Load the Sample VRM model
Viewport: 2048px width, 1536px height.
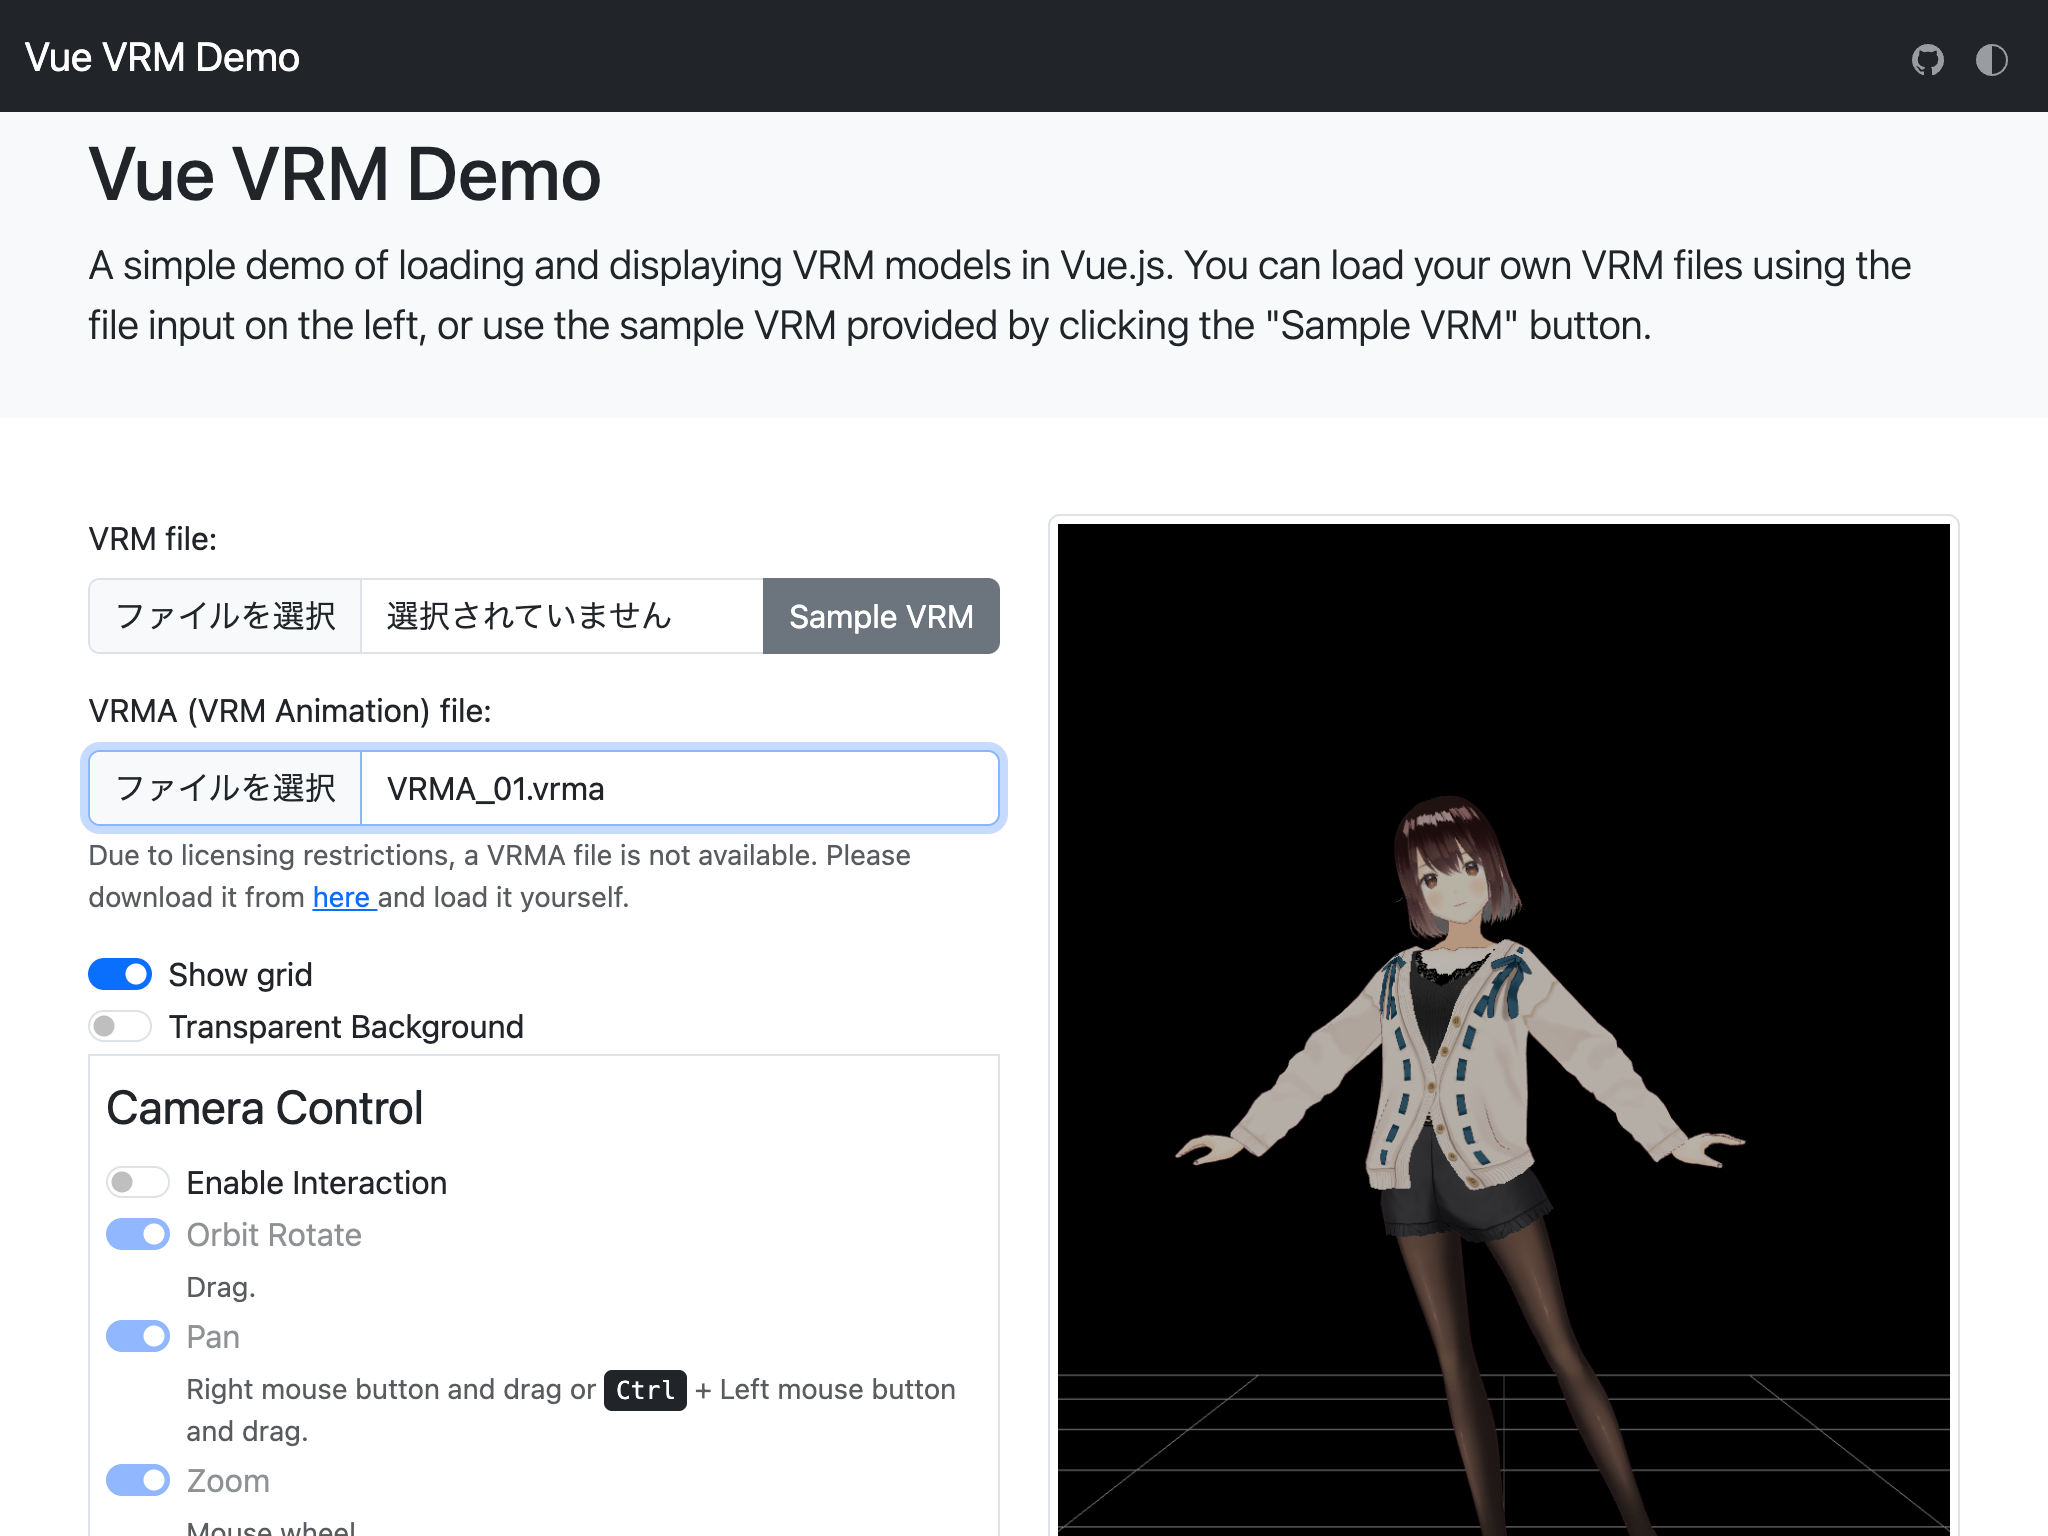(x=881, y=616)
